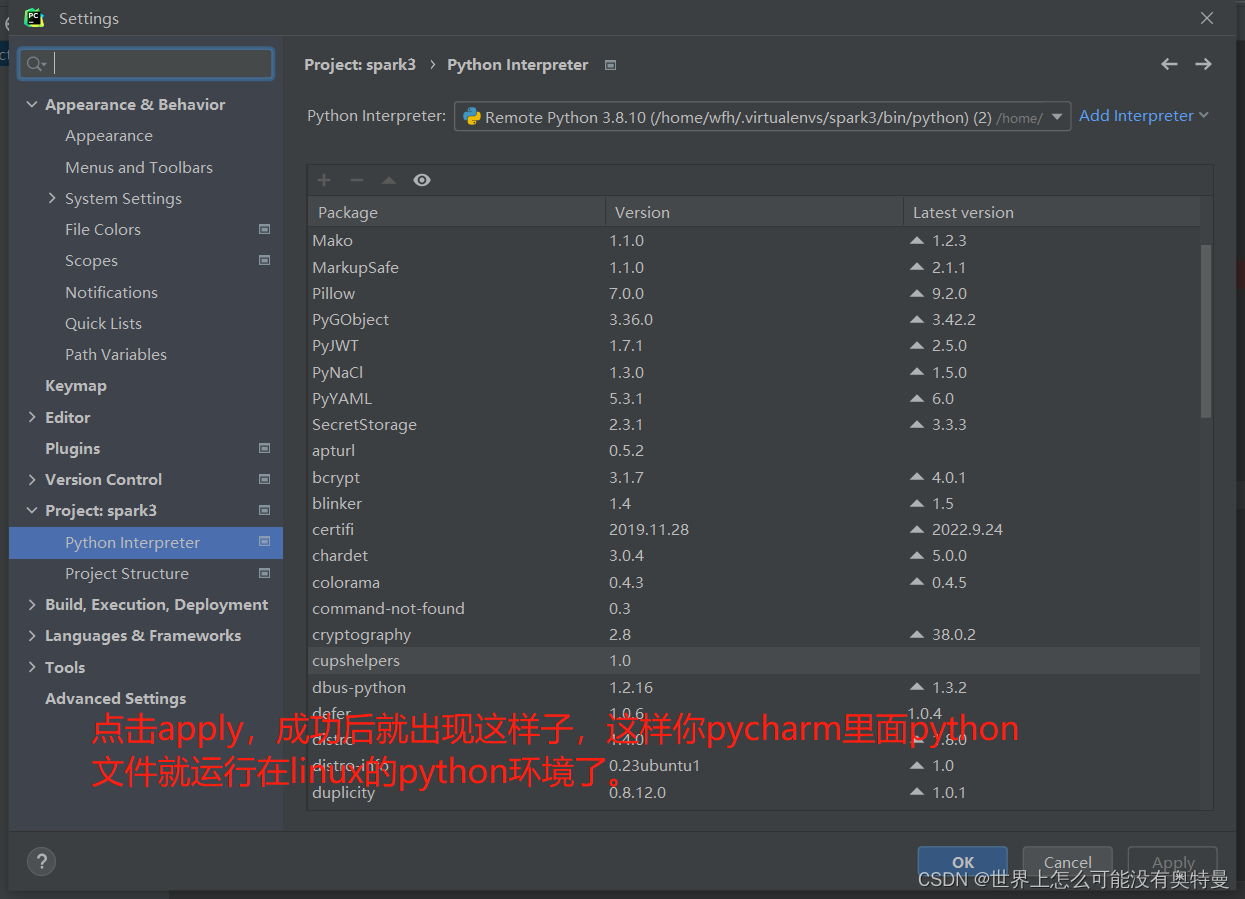The height and width of the screenshot is (899, 1245).
Task: Open Advanced Settings page
Action: (115, 698)
